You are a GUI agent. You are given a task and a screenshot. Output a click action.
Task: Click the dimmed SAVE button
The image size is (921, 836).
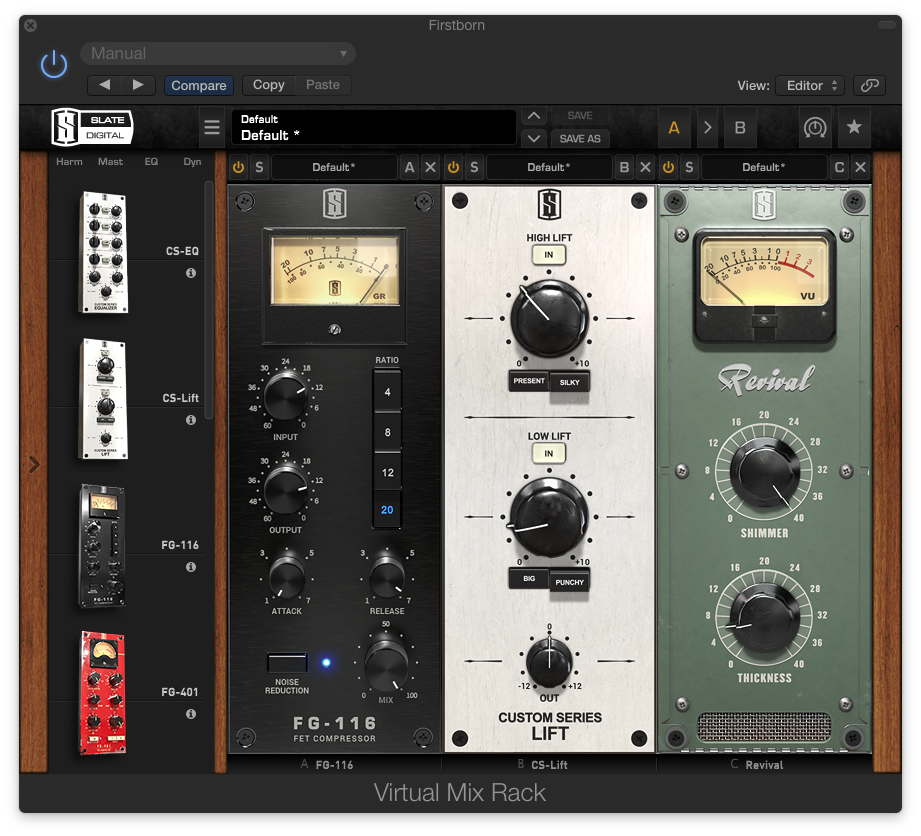click(580, 116)
